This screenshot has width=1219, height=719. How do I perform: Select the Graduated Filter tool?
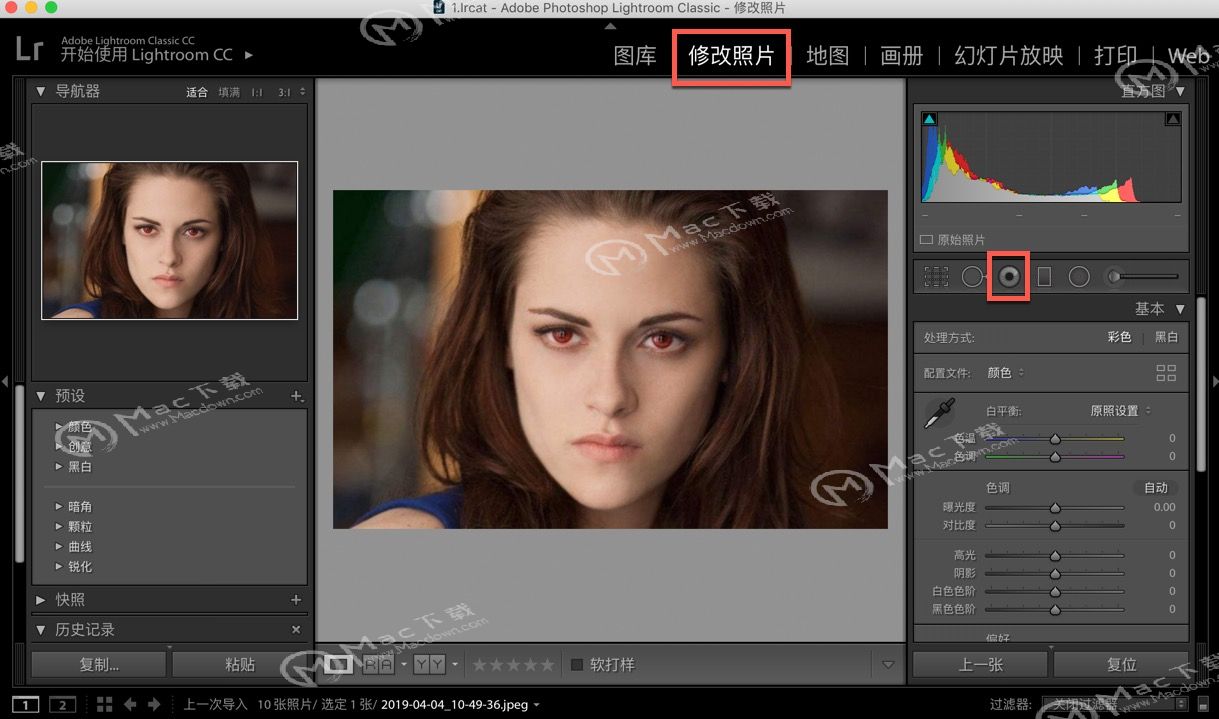coord(1044,277)
